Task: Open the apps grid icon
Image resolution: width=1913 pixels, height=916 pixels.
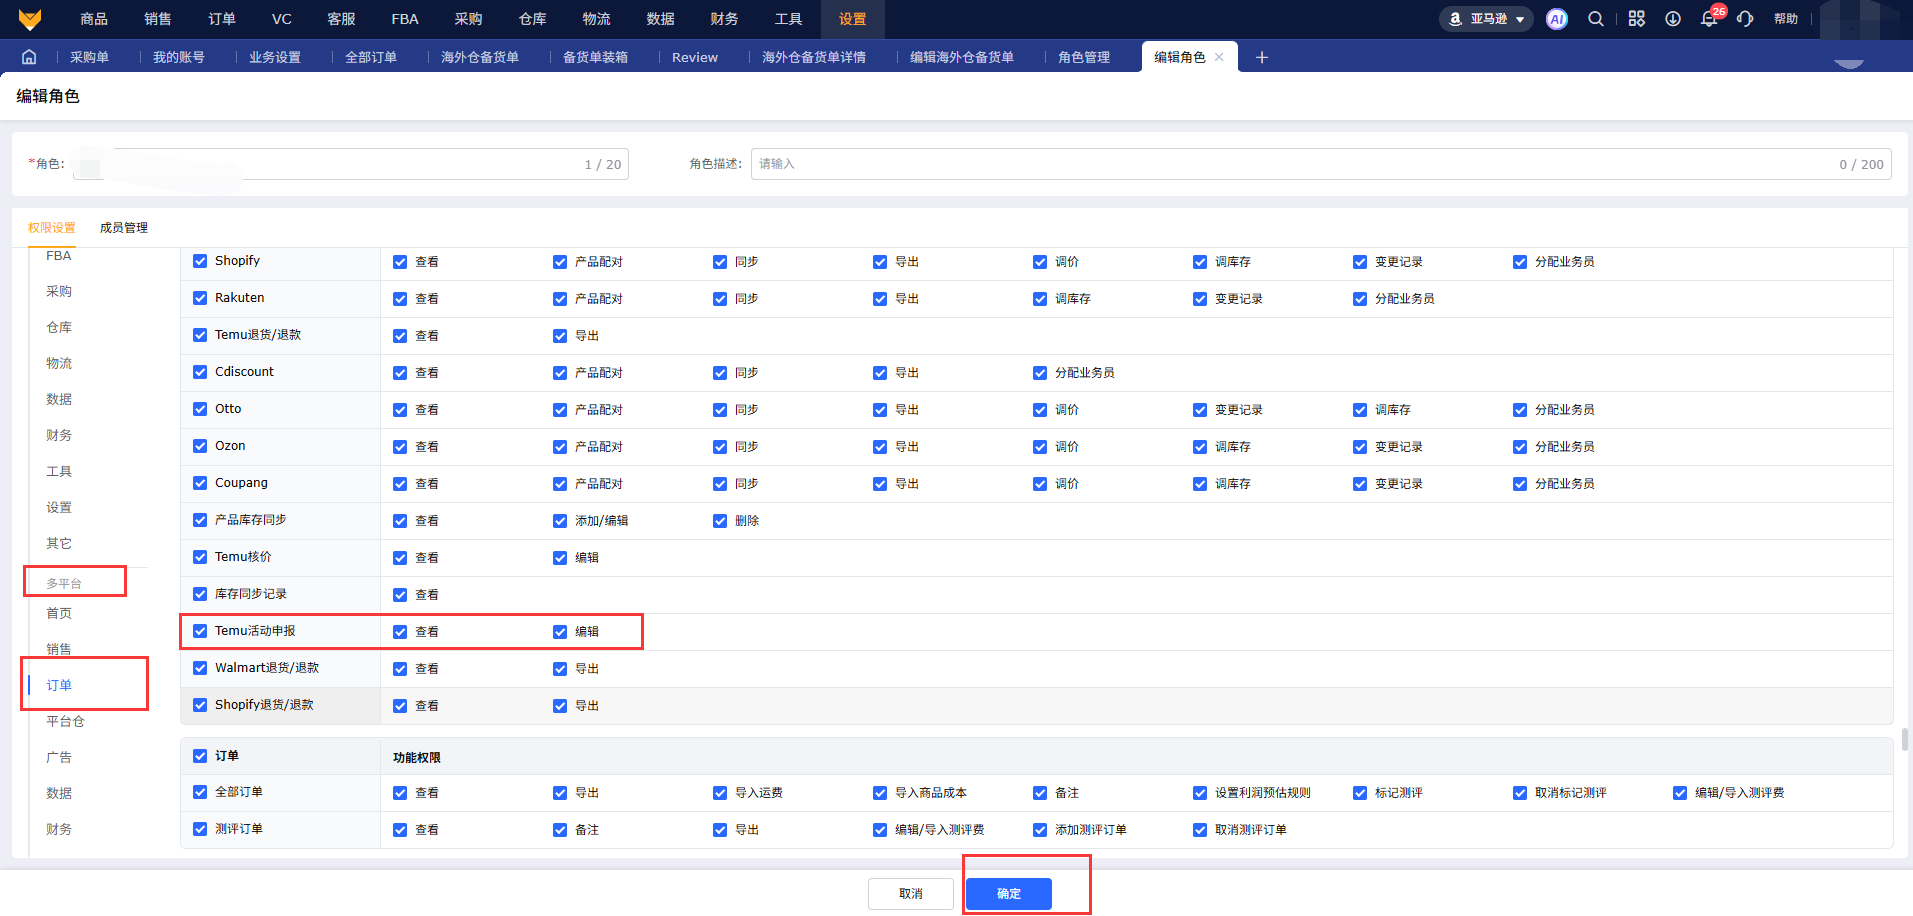Action: pyautogui.click(x=1636, y=19)
